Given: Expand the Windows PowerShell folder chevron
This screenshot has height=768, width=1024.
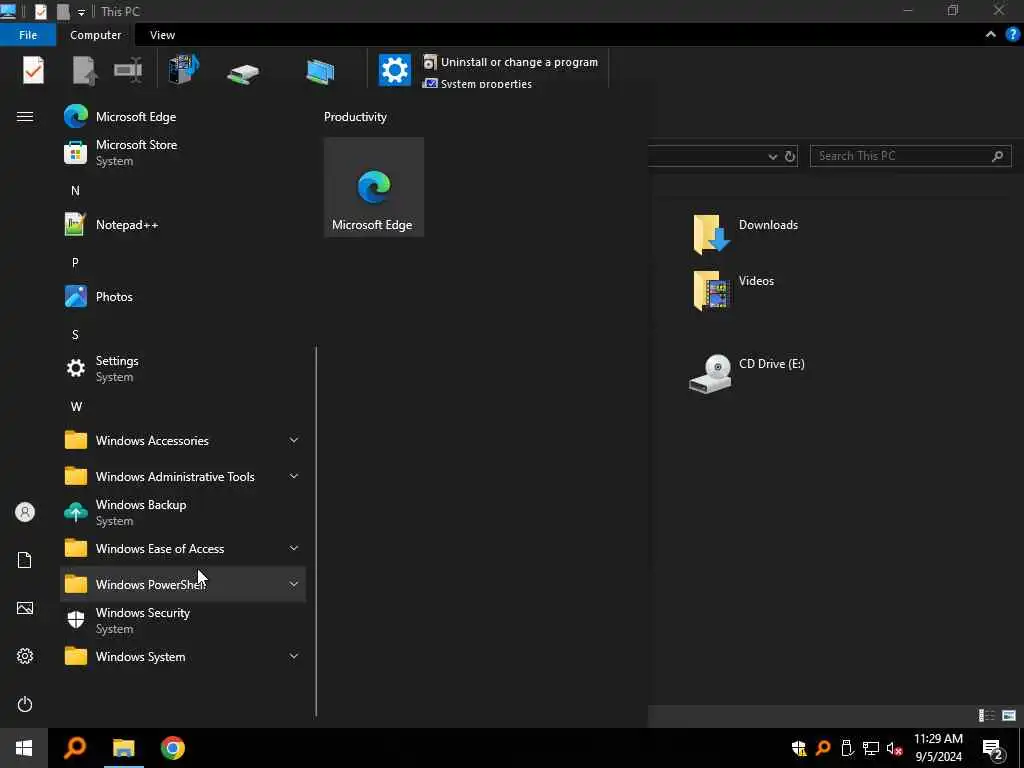Looking at the screenshot, I should coord(294,584).
